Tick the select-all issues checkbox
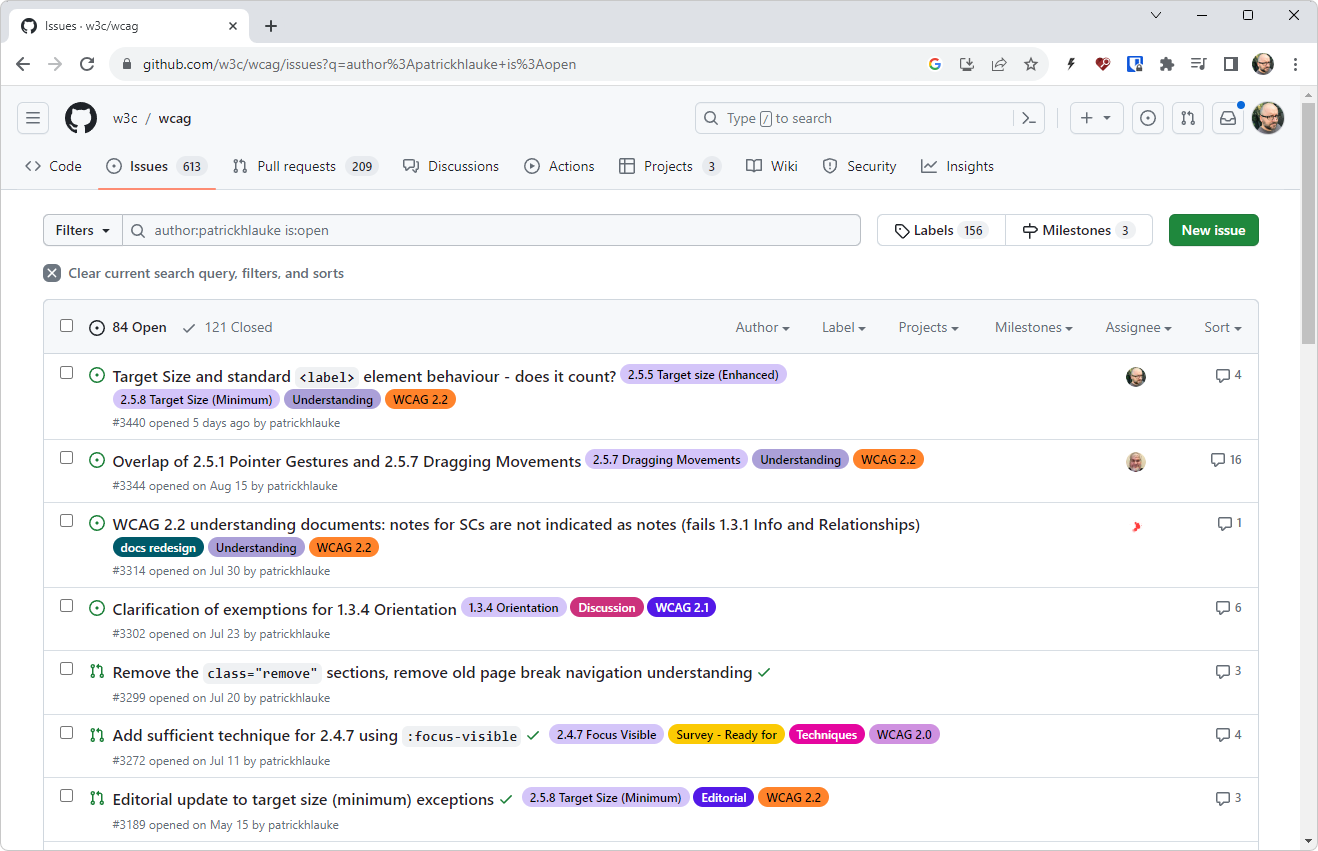The image size is (1318, 851). (x=67, y=326)
